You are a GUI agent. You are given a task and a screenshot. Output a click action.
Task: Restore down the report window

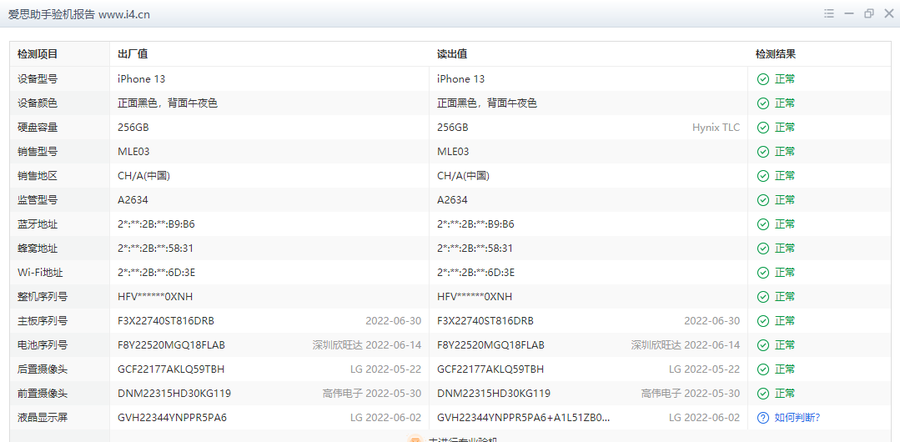point(868,14)
